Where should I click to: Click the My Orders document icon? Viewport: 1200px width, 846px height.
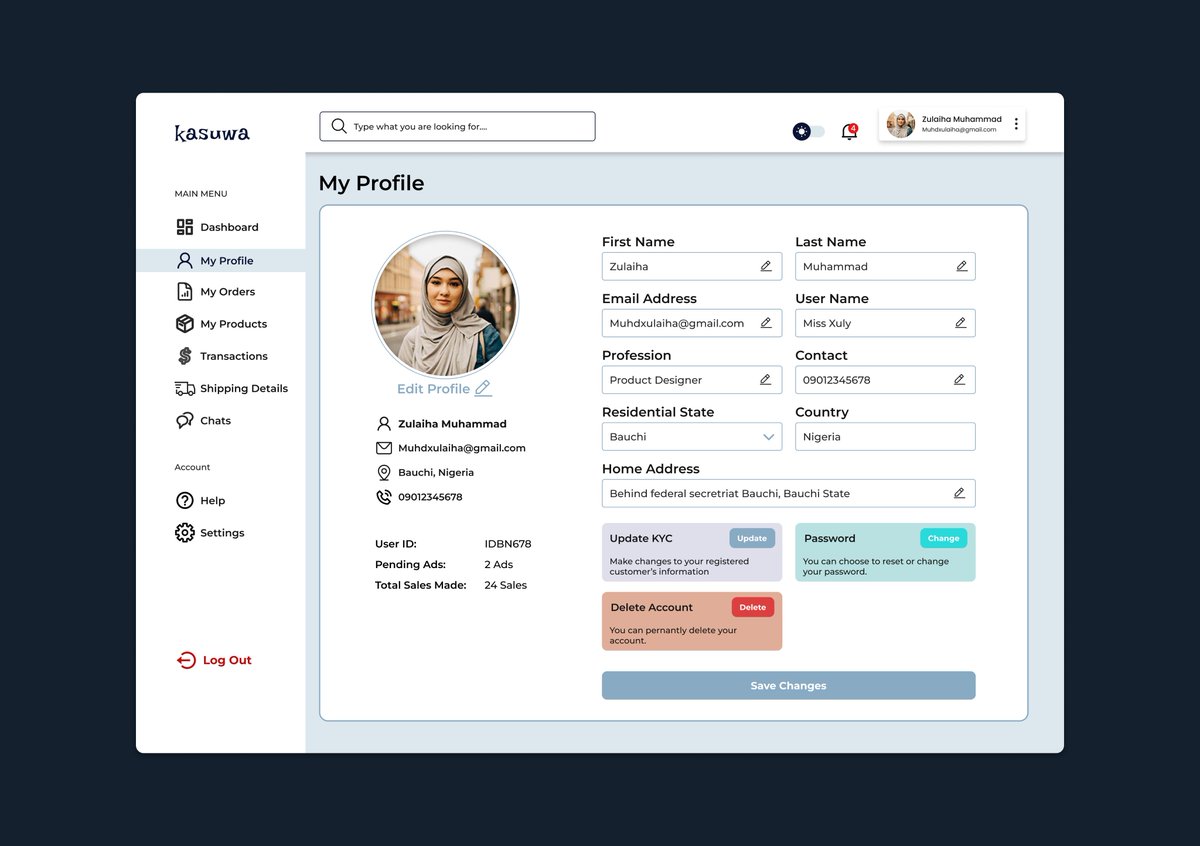point(185,292)
